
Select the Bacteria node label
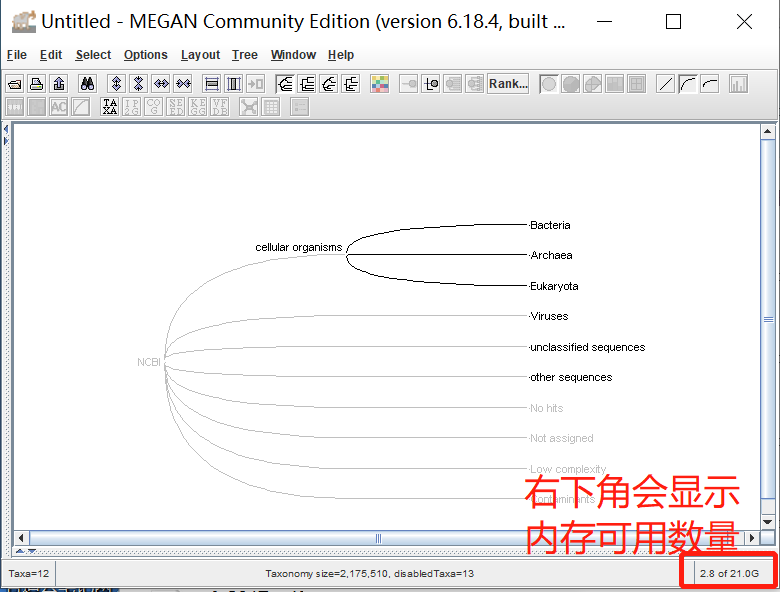coord(550,225)
